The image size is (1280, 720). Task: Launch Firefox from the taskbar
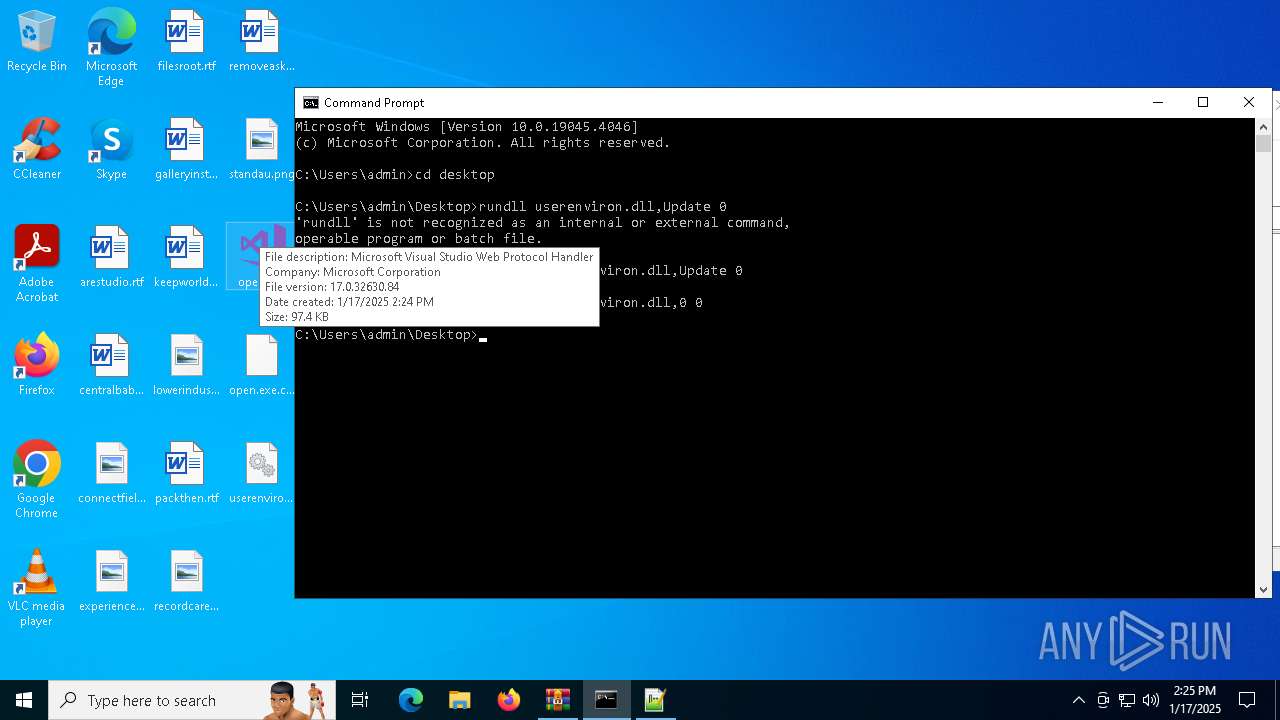pyautogui.click(x=508, y=700)
